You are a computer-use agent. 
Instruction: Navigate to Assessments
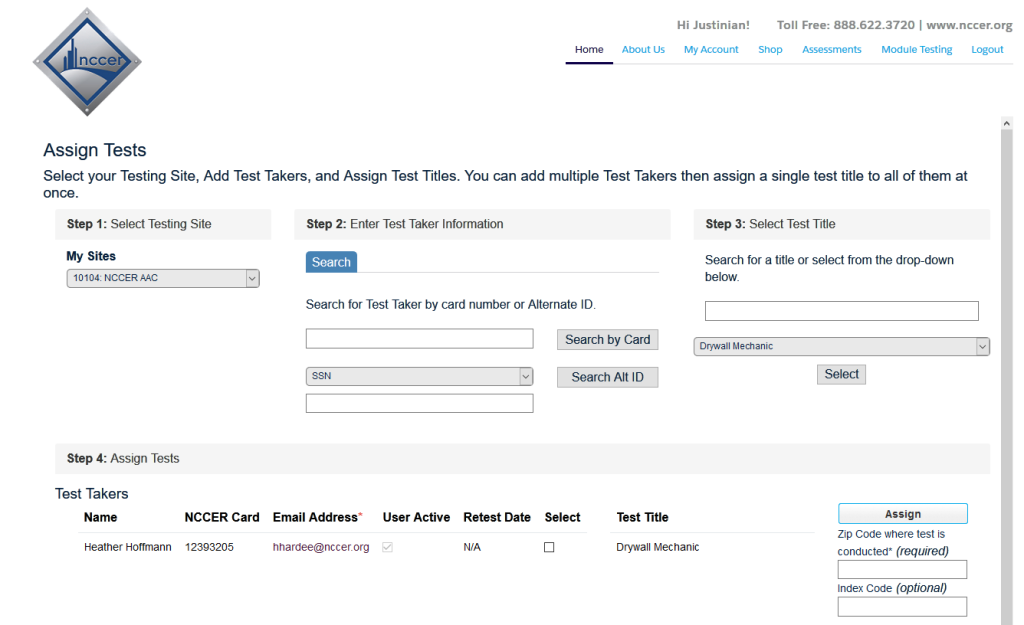tap(831, 50)
